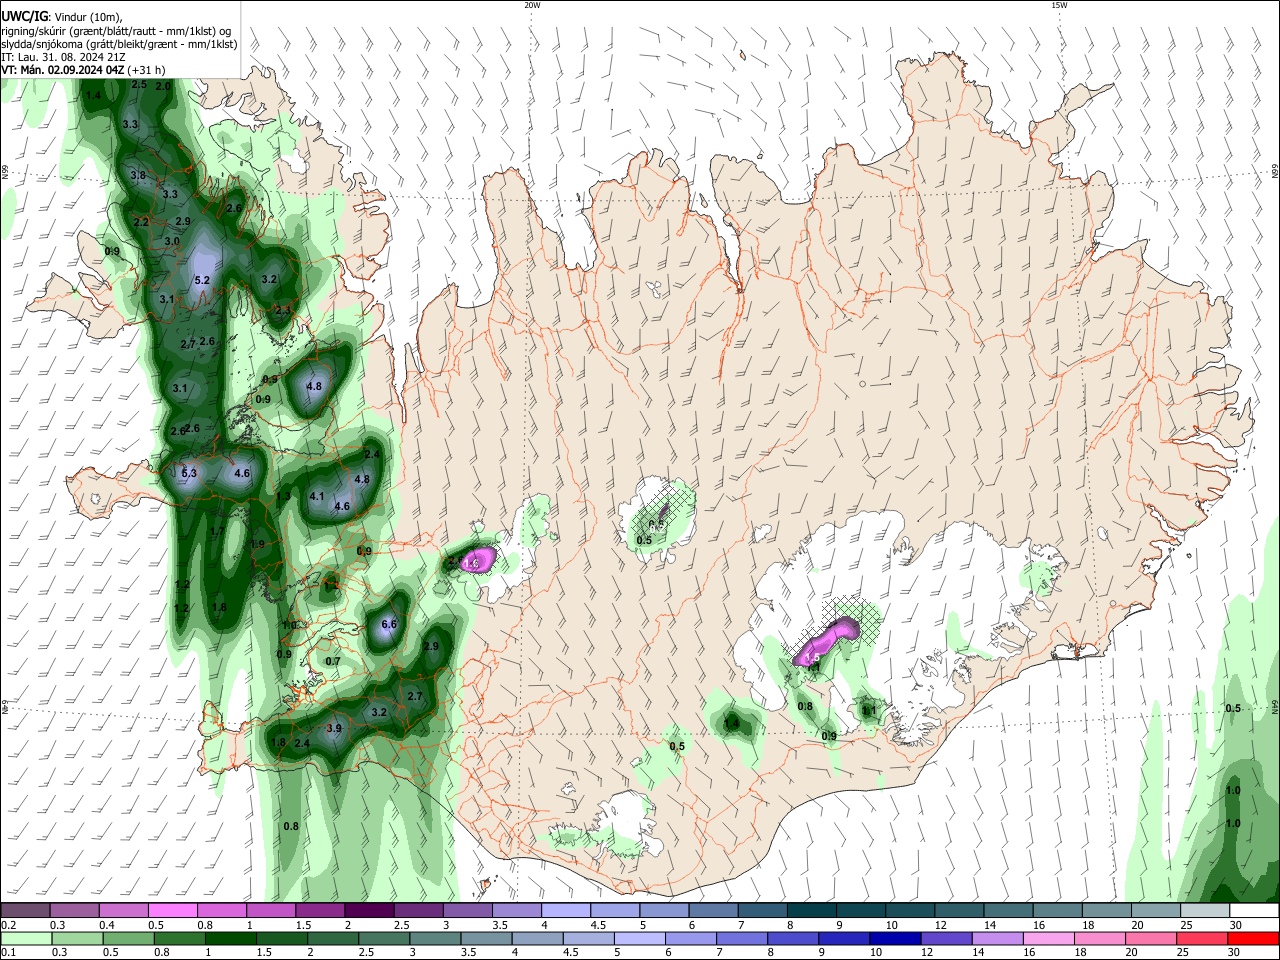Click light grey 25–30 swatch in upper legend row
The image size is (1280, 960).
pyautogui.click(x=1205, y=910)
